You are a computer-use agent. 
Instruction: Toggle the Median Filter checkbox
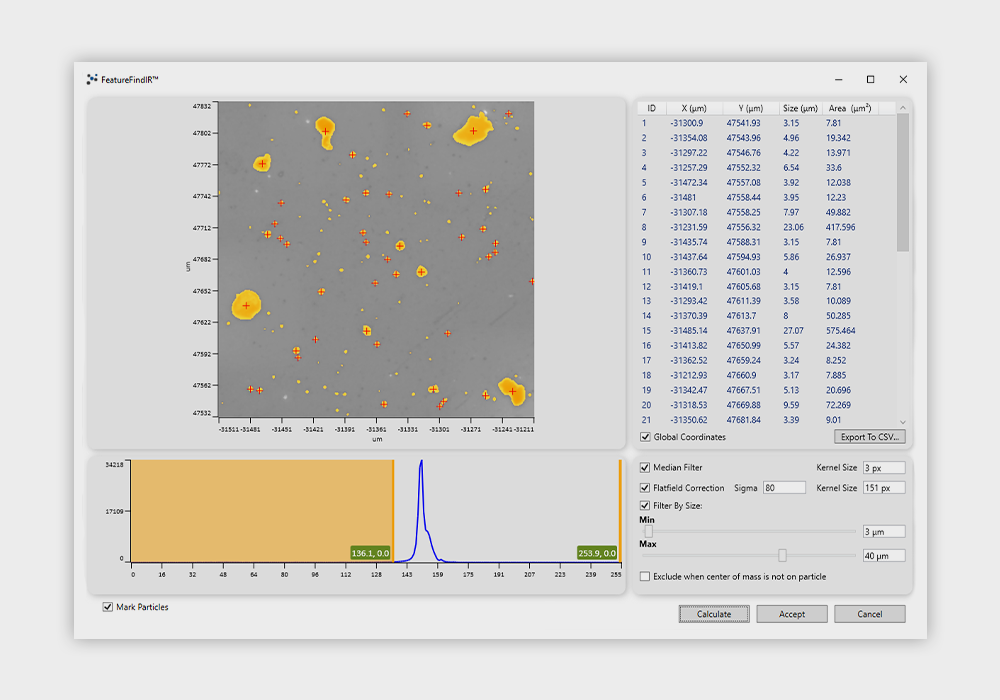point(645,468)
